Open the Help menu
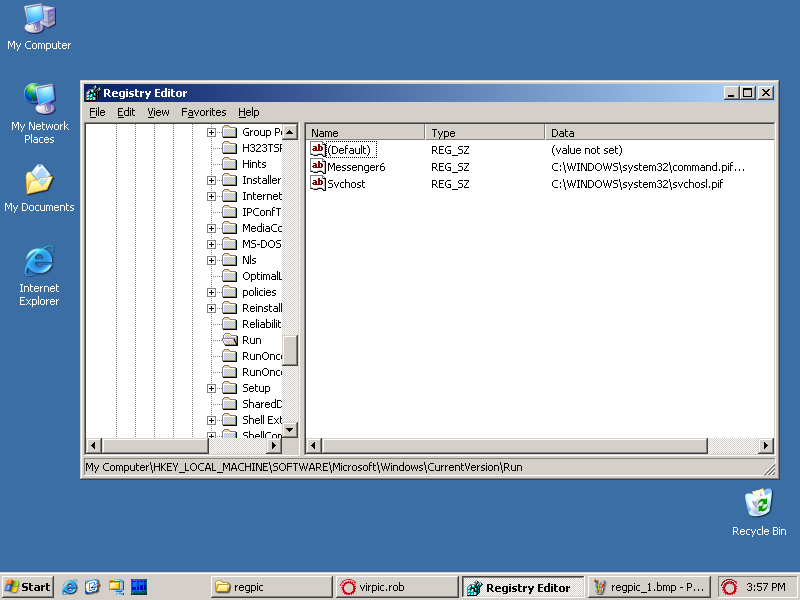 point(248,112)
